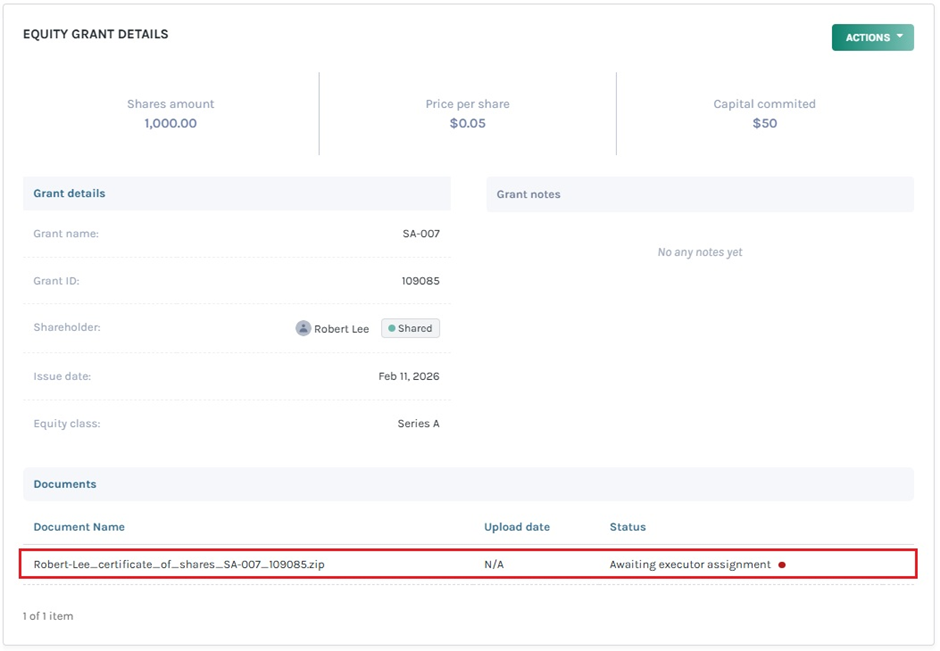Click Awaiting executor assignment status text
Viewport: 940px width, 651px height.
click(x=690, y=564)
